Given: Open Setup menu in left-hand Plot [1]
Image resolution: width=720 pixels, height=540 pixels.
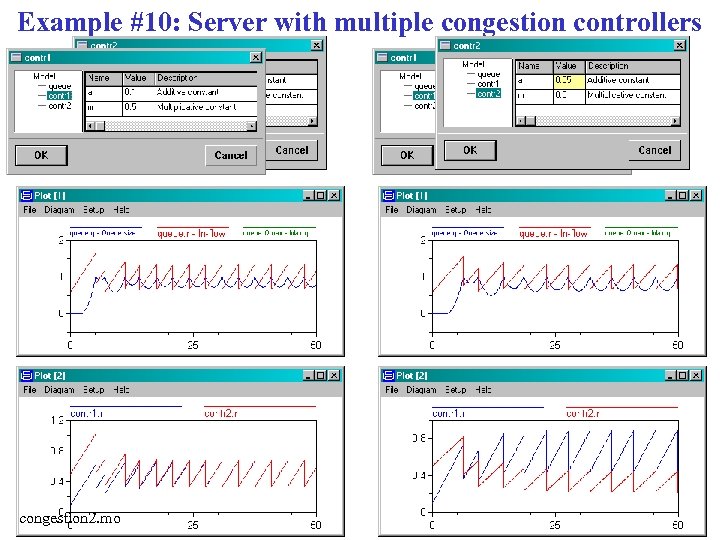Looking at the screenshot, I should tap(94, 210).
